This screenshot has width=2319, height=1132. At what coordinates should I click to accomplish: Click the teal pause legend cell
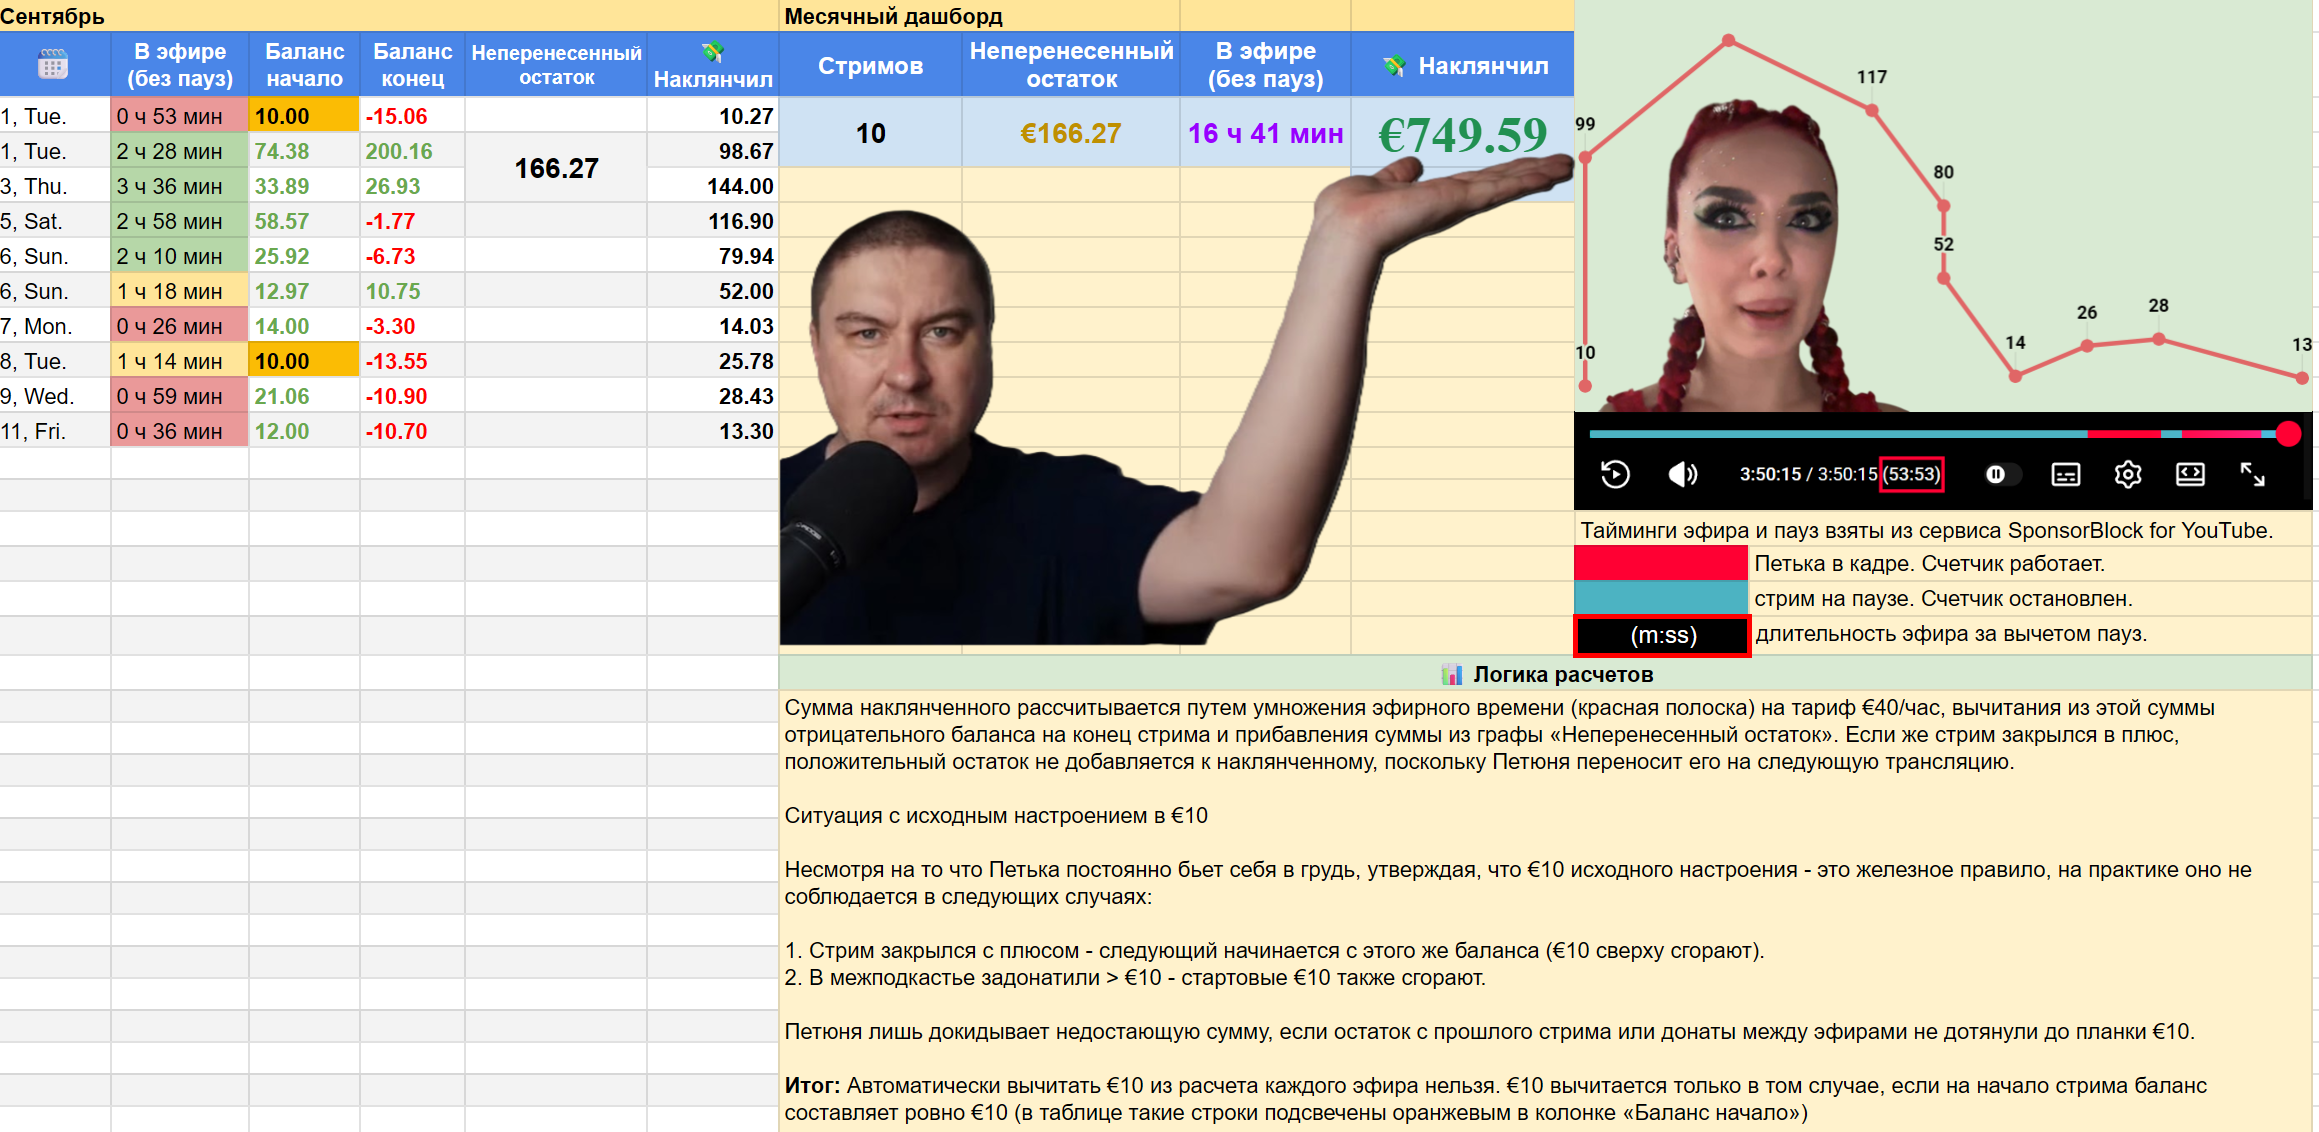click(x=1661, y=597)
